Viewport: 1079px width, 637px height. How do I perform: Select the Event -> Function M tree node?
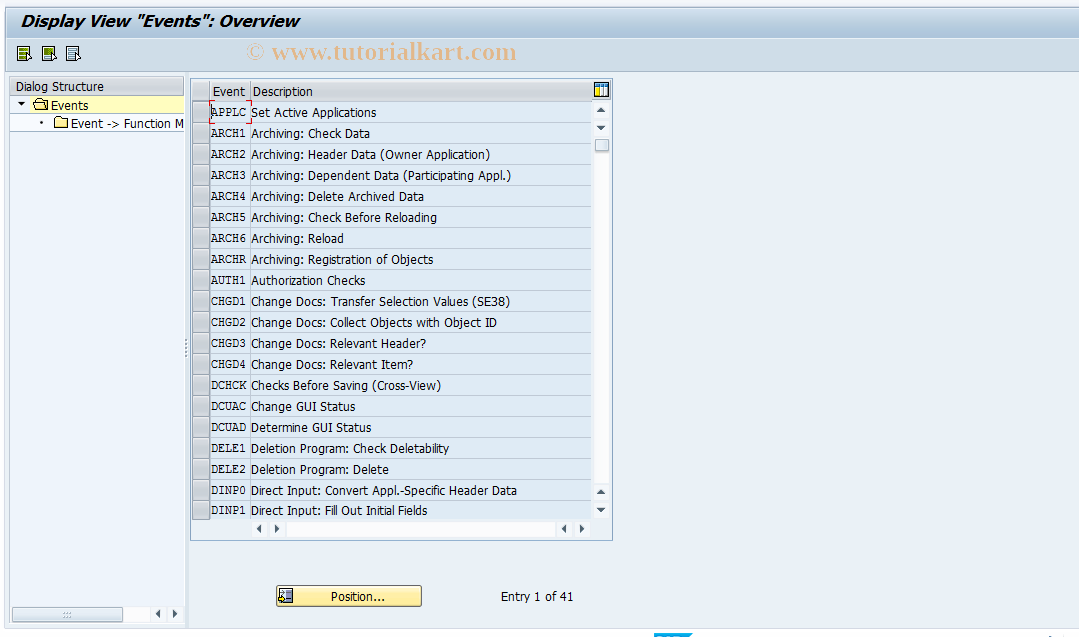(x=127, y=123)
